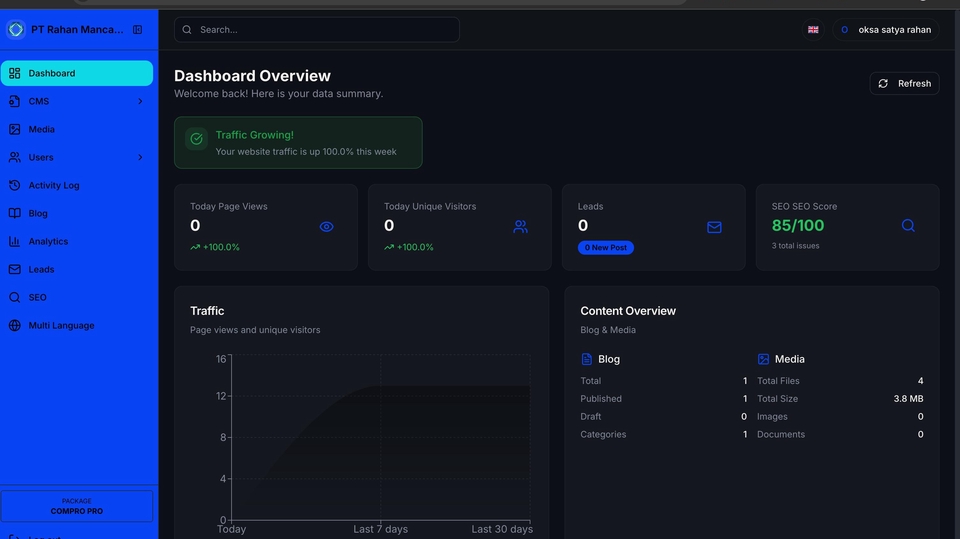Image resolution: width=960 pixels, height=539 pixels.
Task: Click the Page views and unique visitors subtitle
Action: tap(255, 330)
